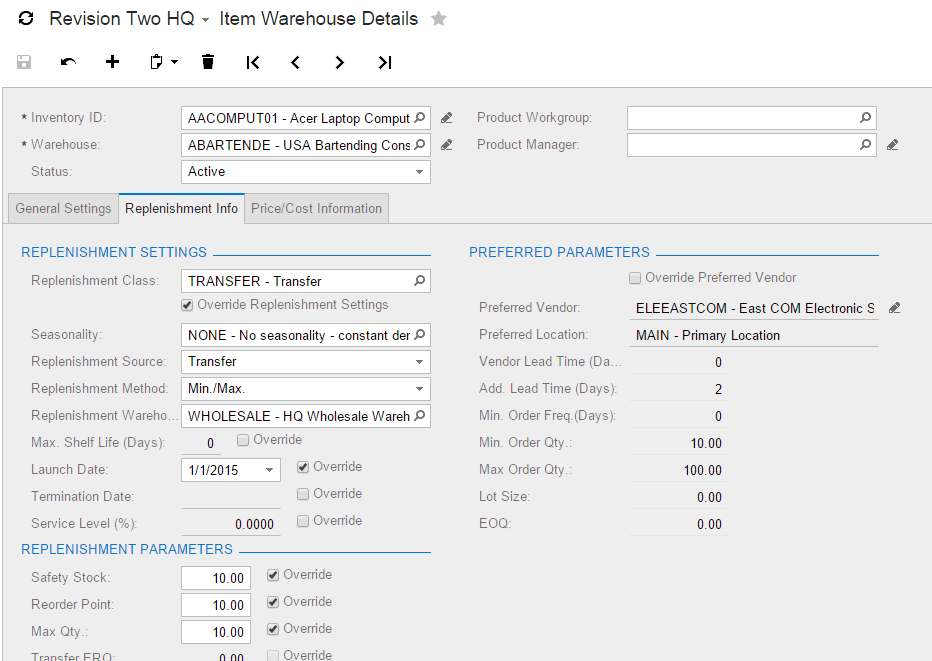The height and width of the screenshot is (661, 932).
Task: Expand Replenishment Source dropdown
Action: coord(419,362)
